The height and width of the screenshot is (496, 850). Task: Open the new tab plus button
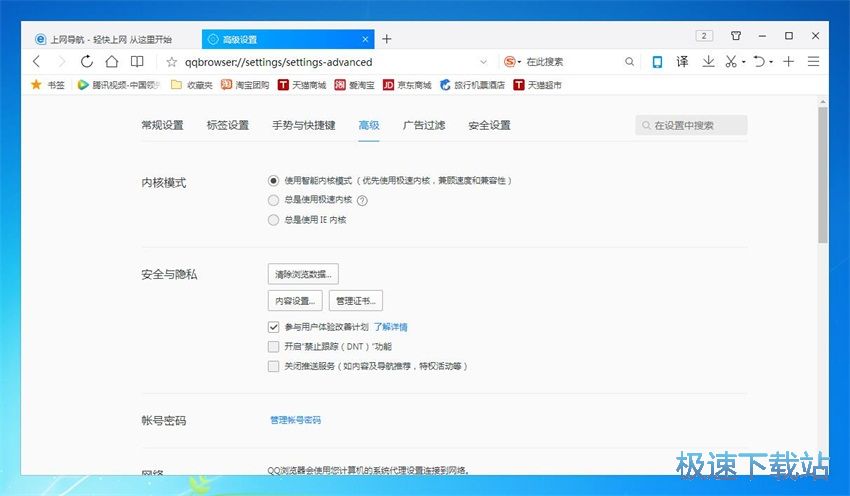pos(387,39)
